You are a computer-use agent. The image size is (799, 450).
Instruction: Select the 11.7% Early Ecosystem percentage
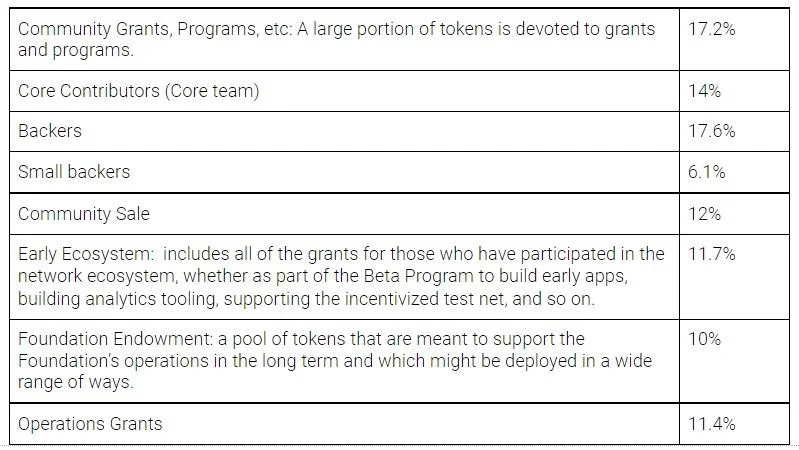tap(711, 254)
